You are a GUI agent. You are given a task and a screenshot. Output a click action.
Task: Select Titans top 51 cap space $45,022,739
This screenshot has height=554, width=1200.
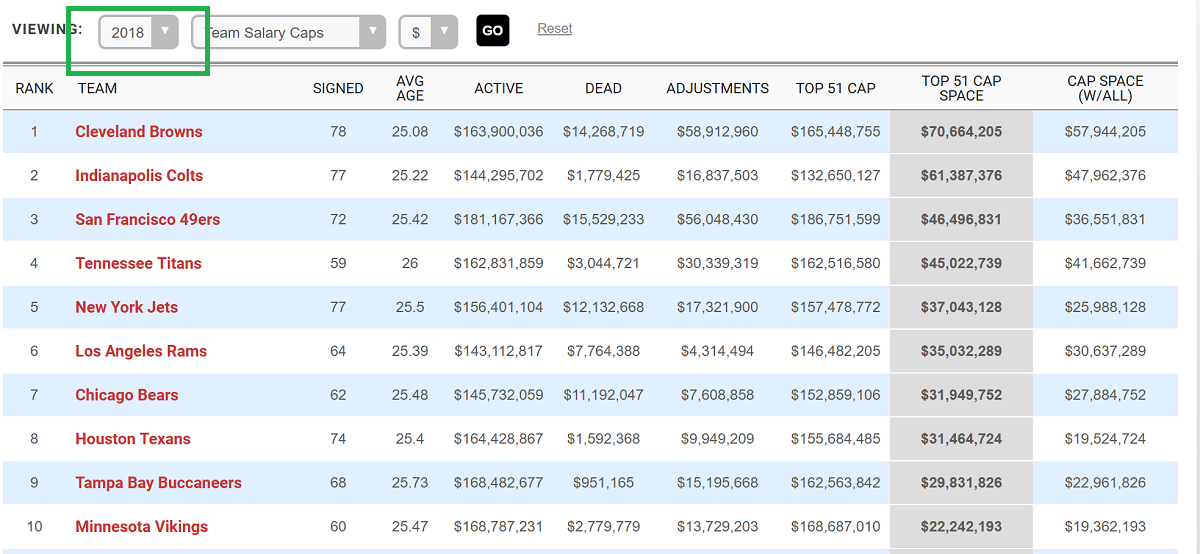(961, 264)
